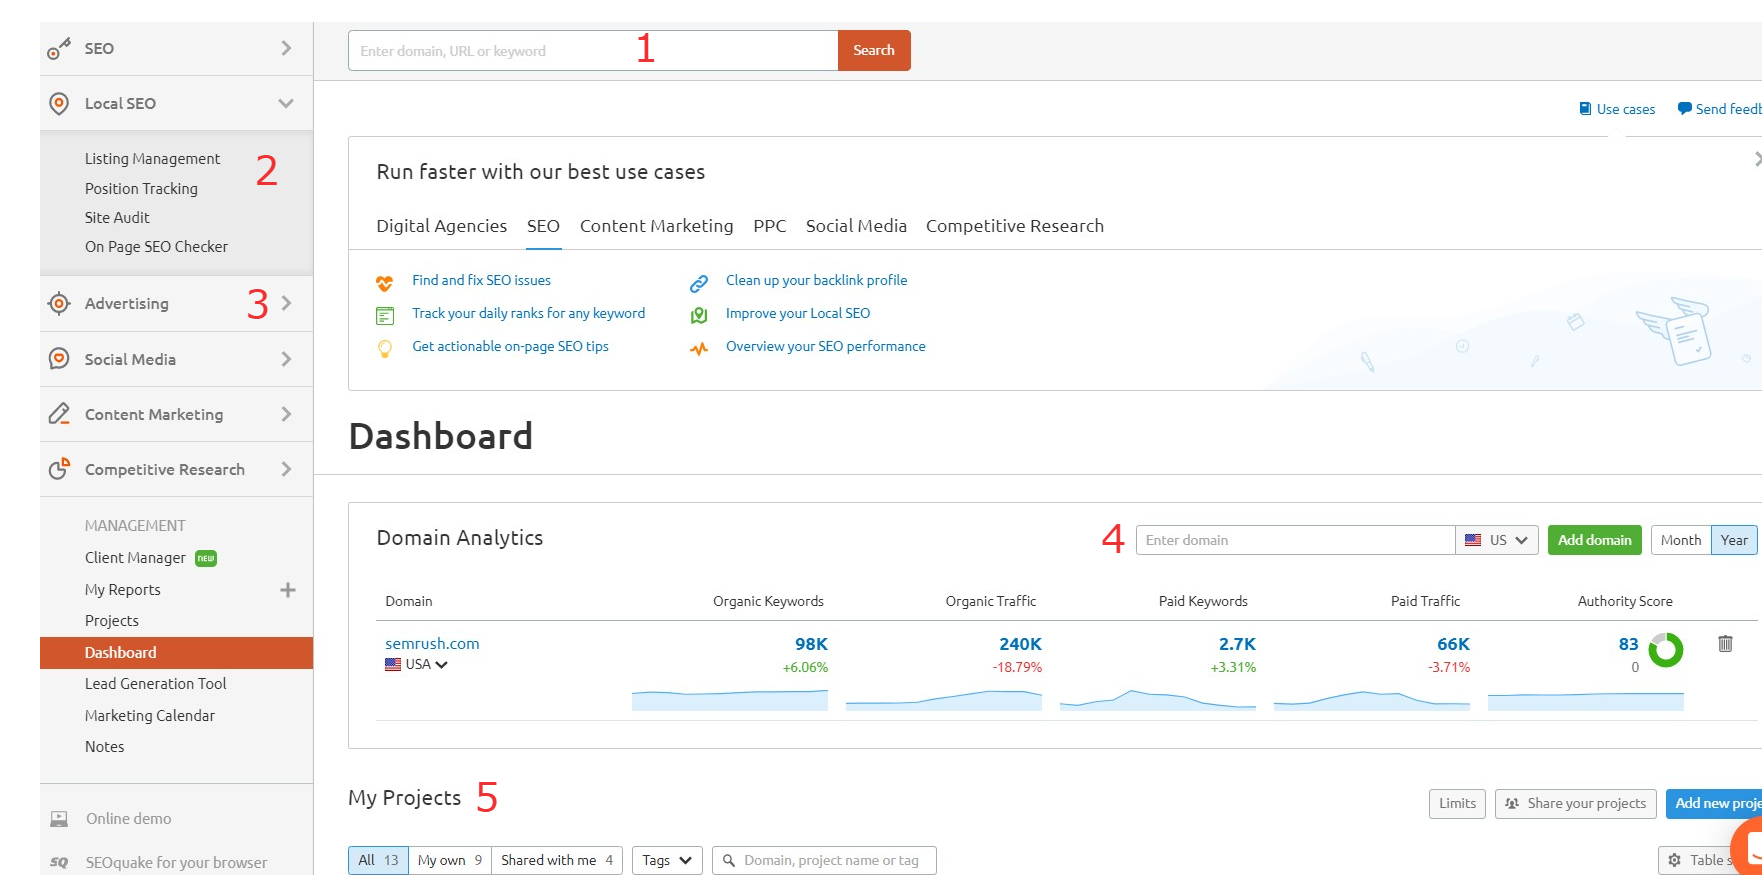Expand the SEO sidebar section
The image size is (1762, 875).
point(286,48)
